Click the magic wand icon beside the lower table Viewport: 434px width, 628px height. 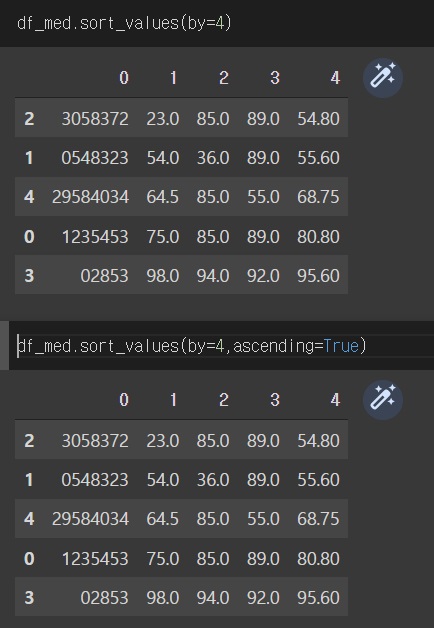point(383,400)
